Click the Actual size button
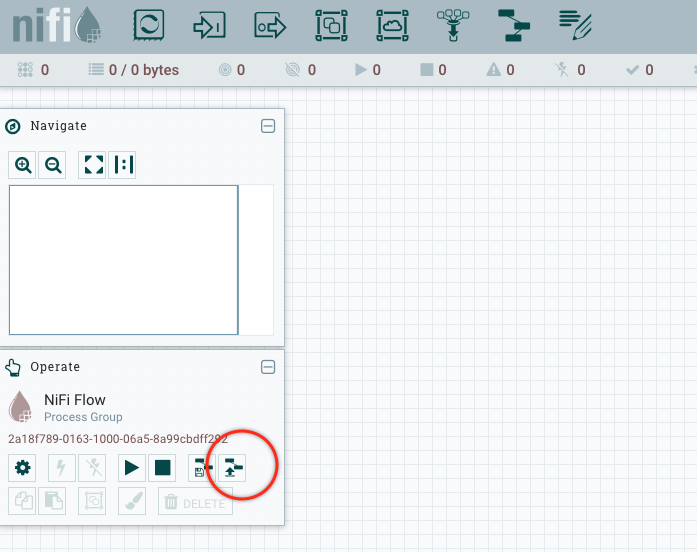 pyautogui.click(x=122, y=165)
